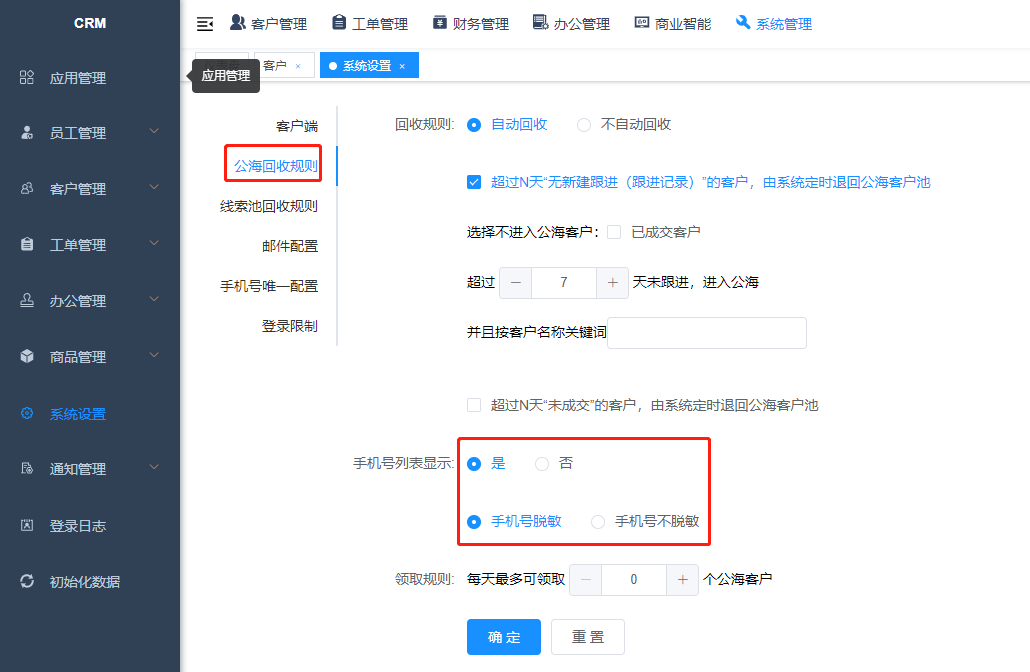Click the sidebar collapse hamburger icon
The width and height of the screenshot is (1030, 672).
(x=205, y=24)
